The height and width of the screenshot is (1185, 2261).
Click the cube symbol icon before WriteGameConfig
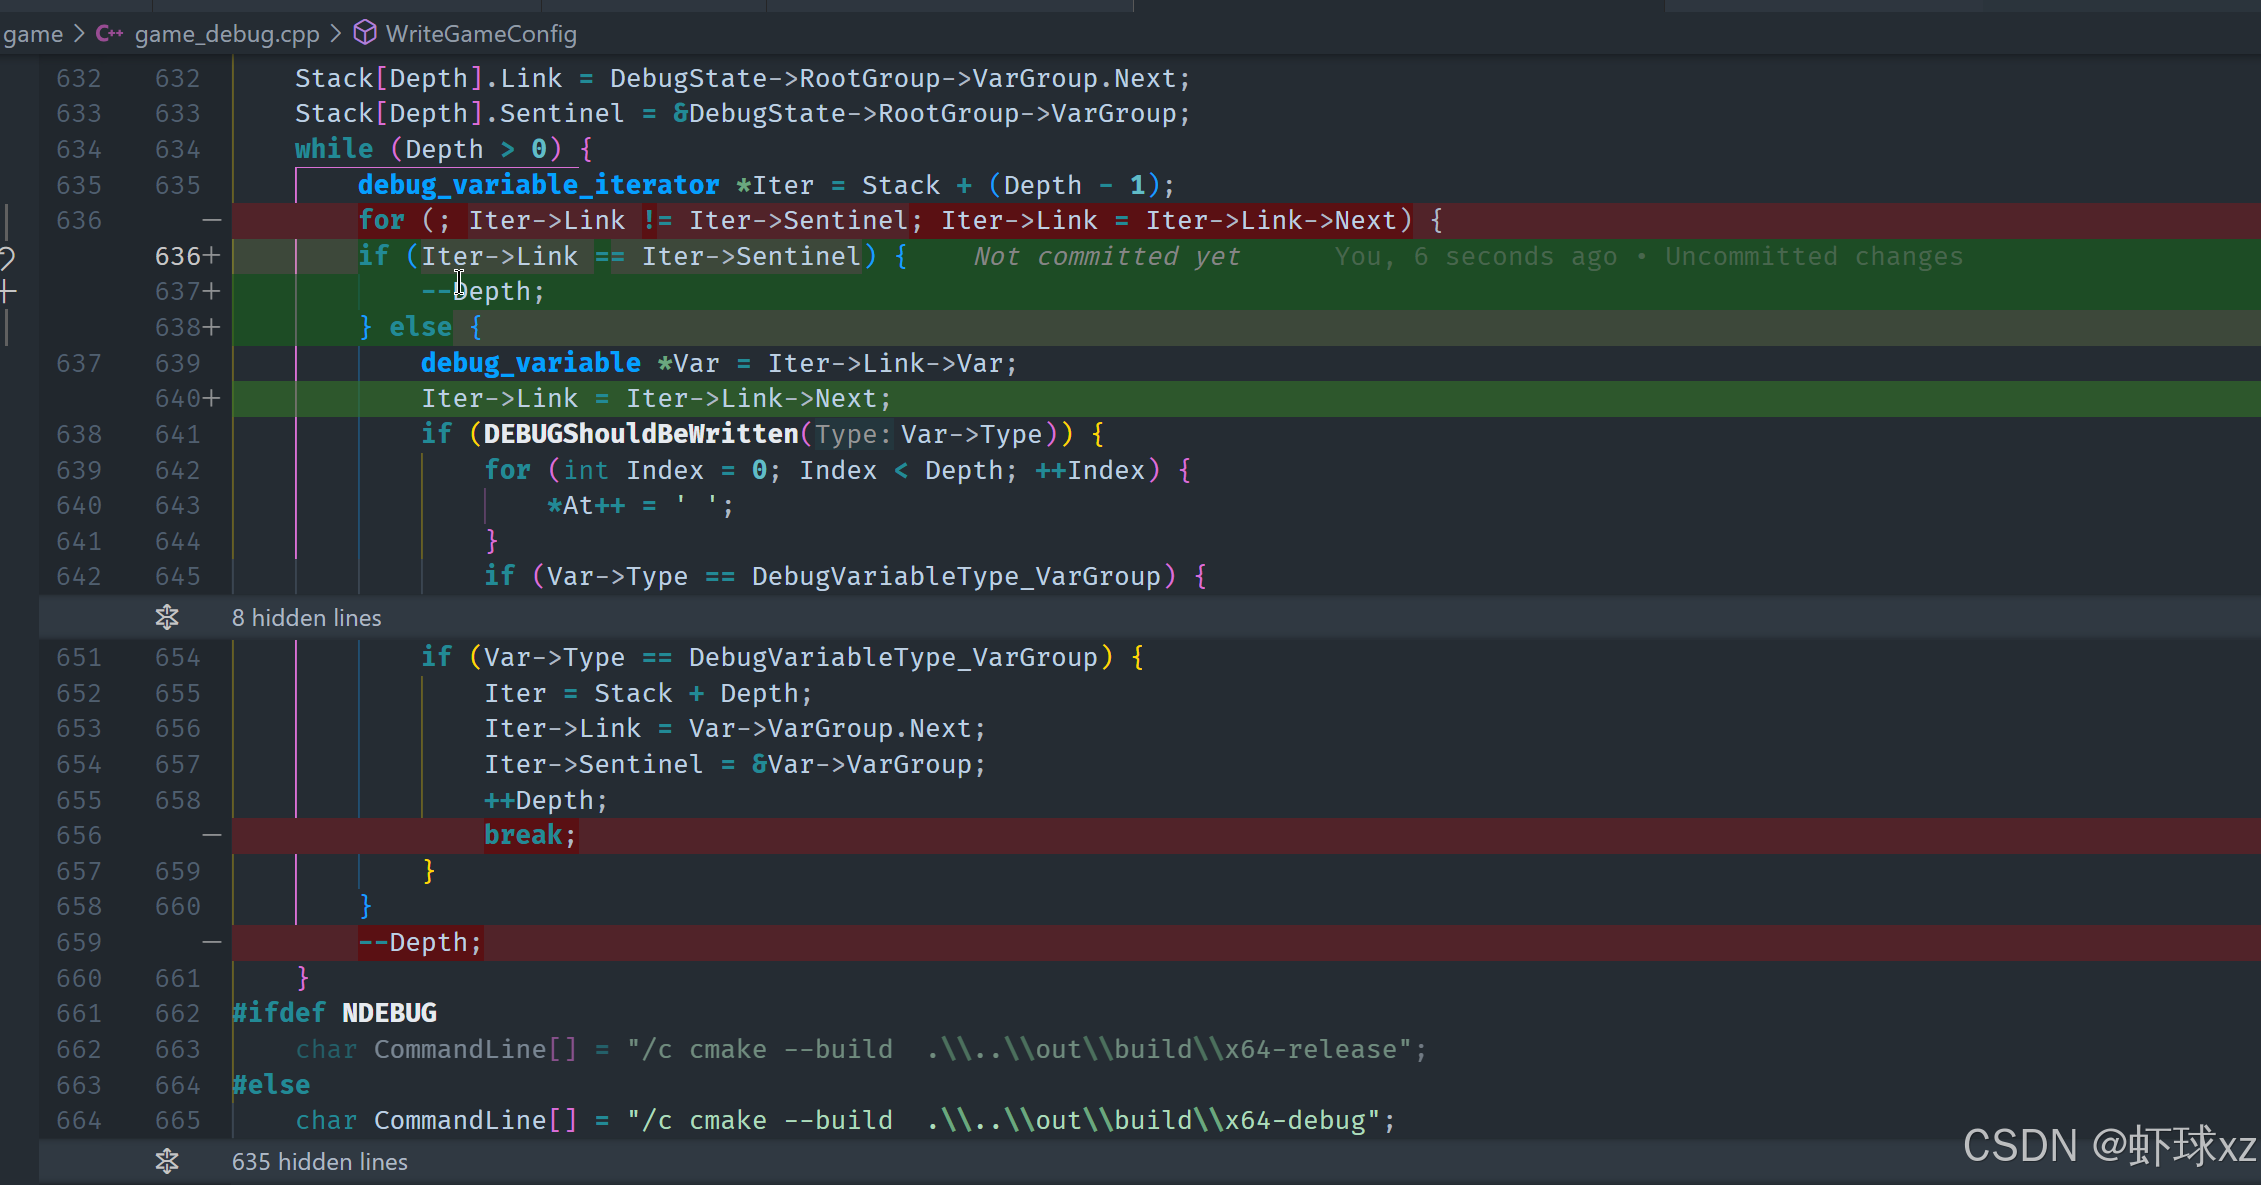pos(365,34)
